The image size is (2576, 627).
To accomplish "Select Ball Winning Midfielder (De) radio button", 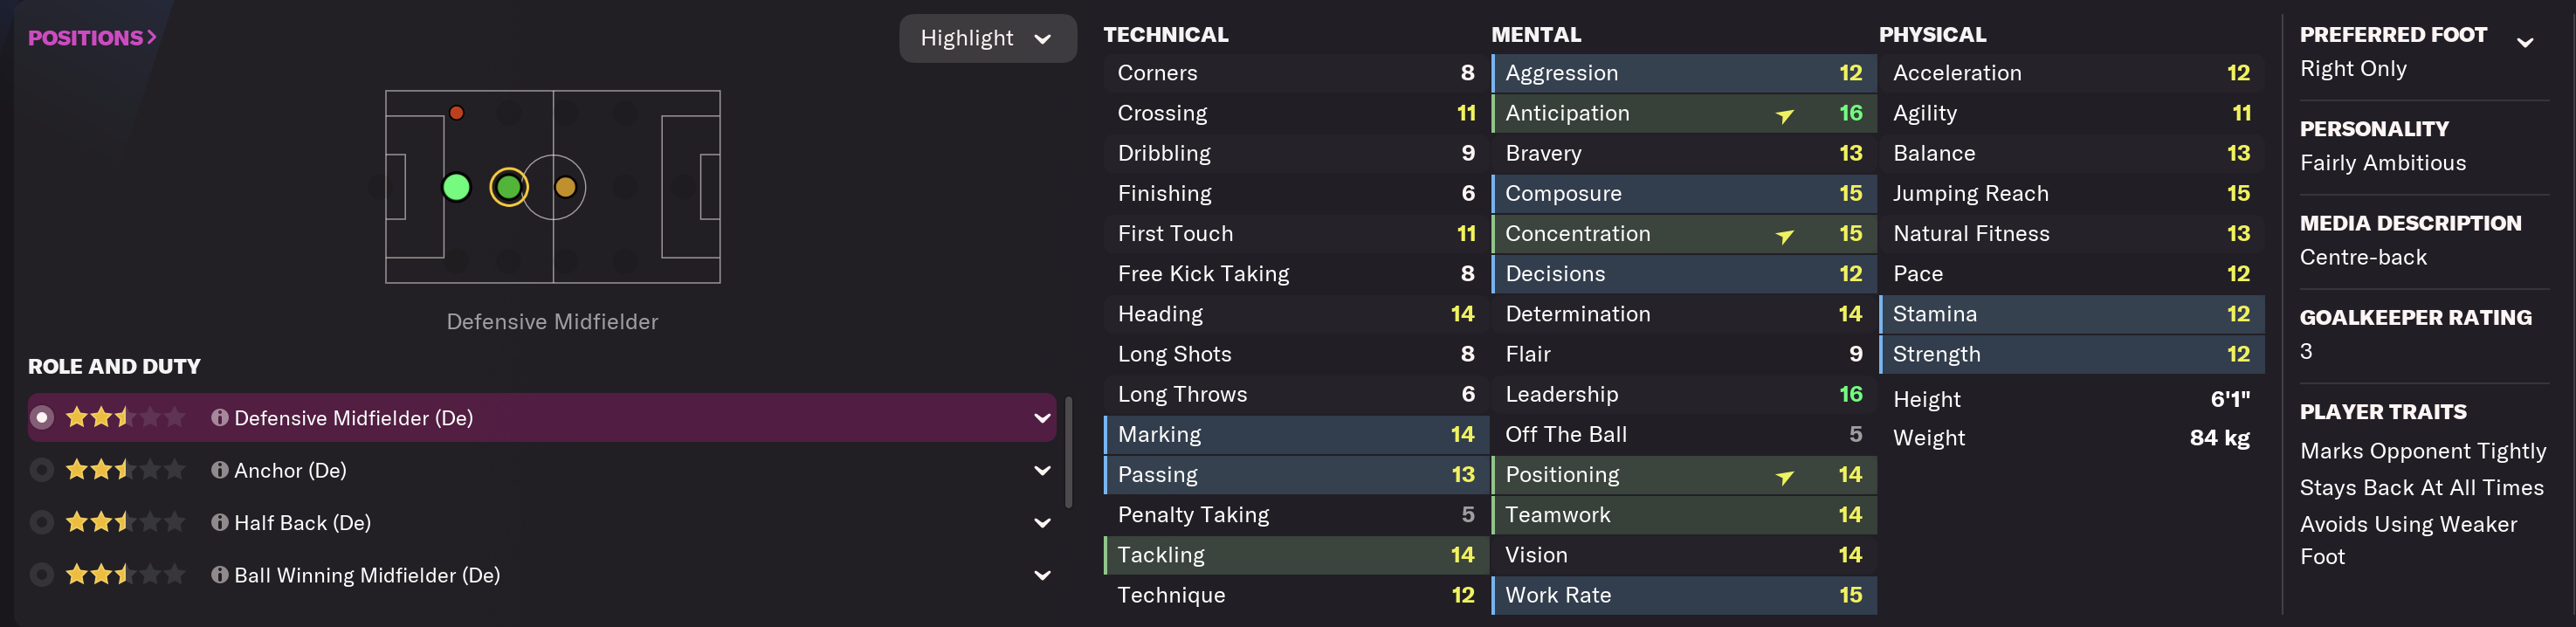I will tap(42, 575).
